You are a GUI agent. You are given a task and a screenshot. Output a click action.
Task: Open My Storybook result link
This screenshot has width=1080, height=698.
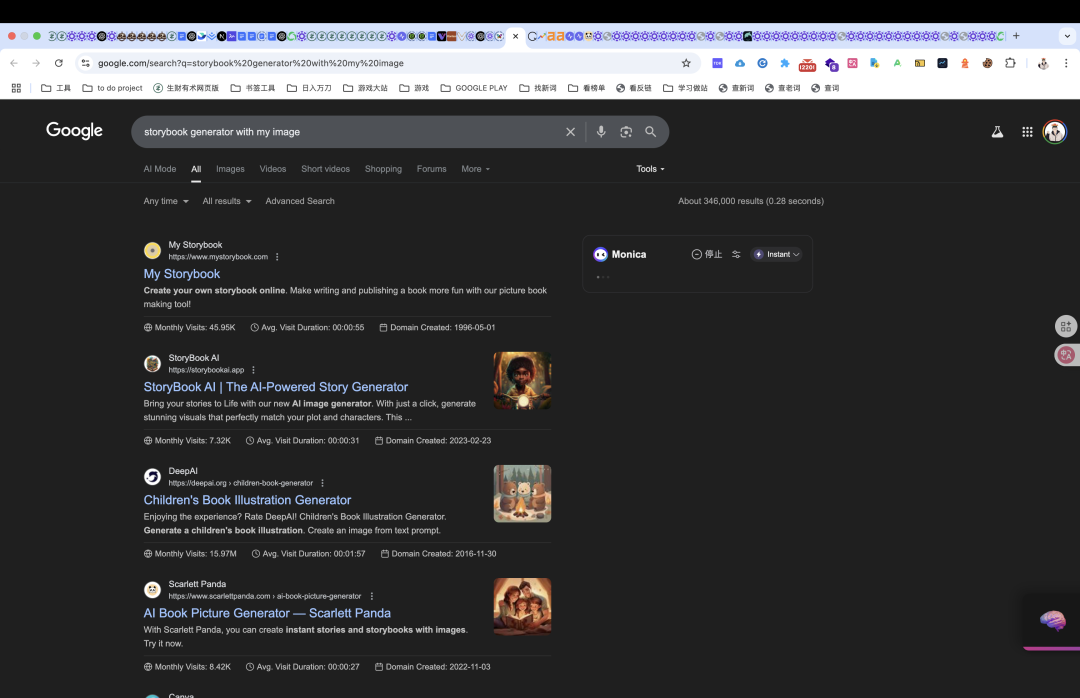[x=182, y=274]
